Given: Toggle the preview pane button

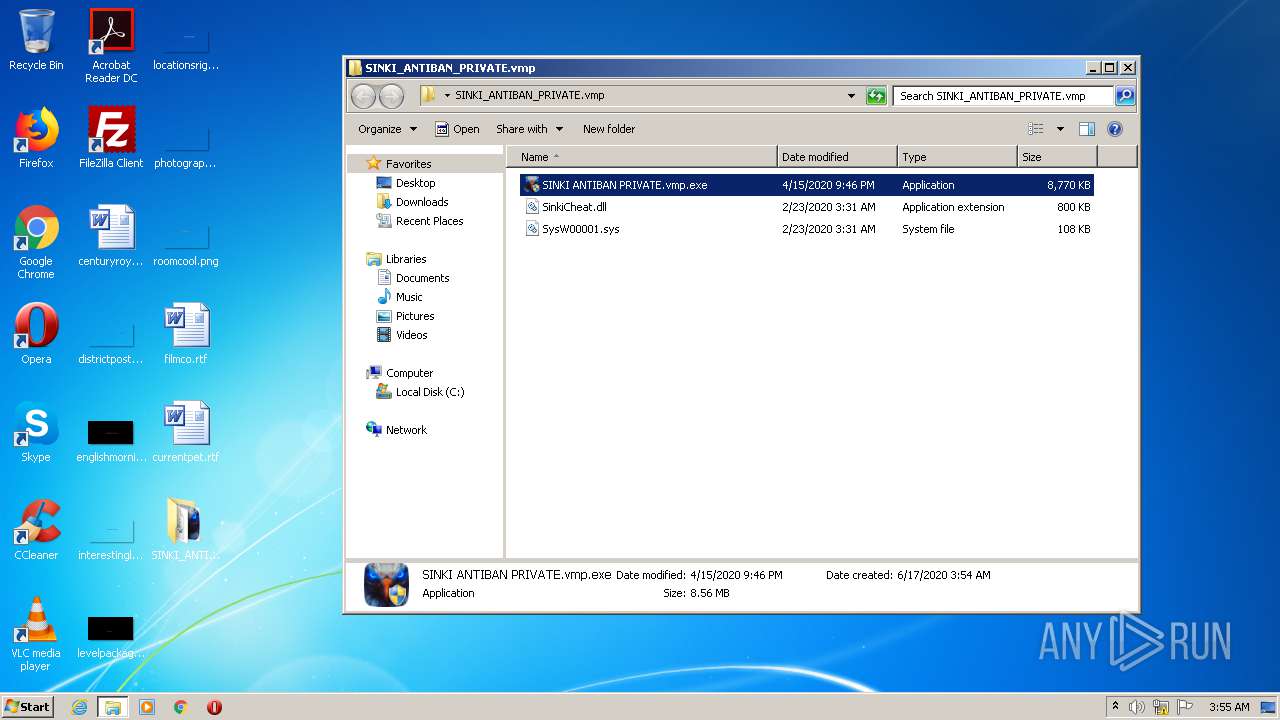Looking at the screenshot, I should [x=1087, y=129].
